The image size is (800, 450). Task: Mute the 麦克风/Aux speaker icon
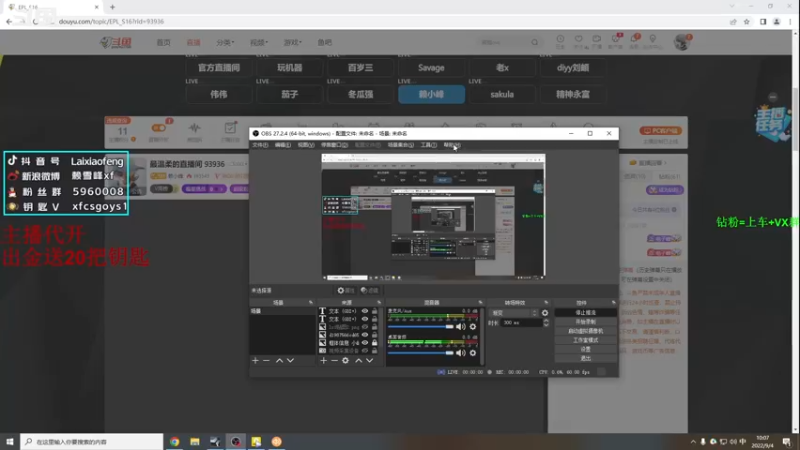461,327
